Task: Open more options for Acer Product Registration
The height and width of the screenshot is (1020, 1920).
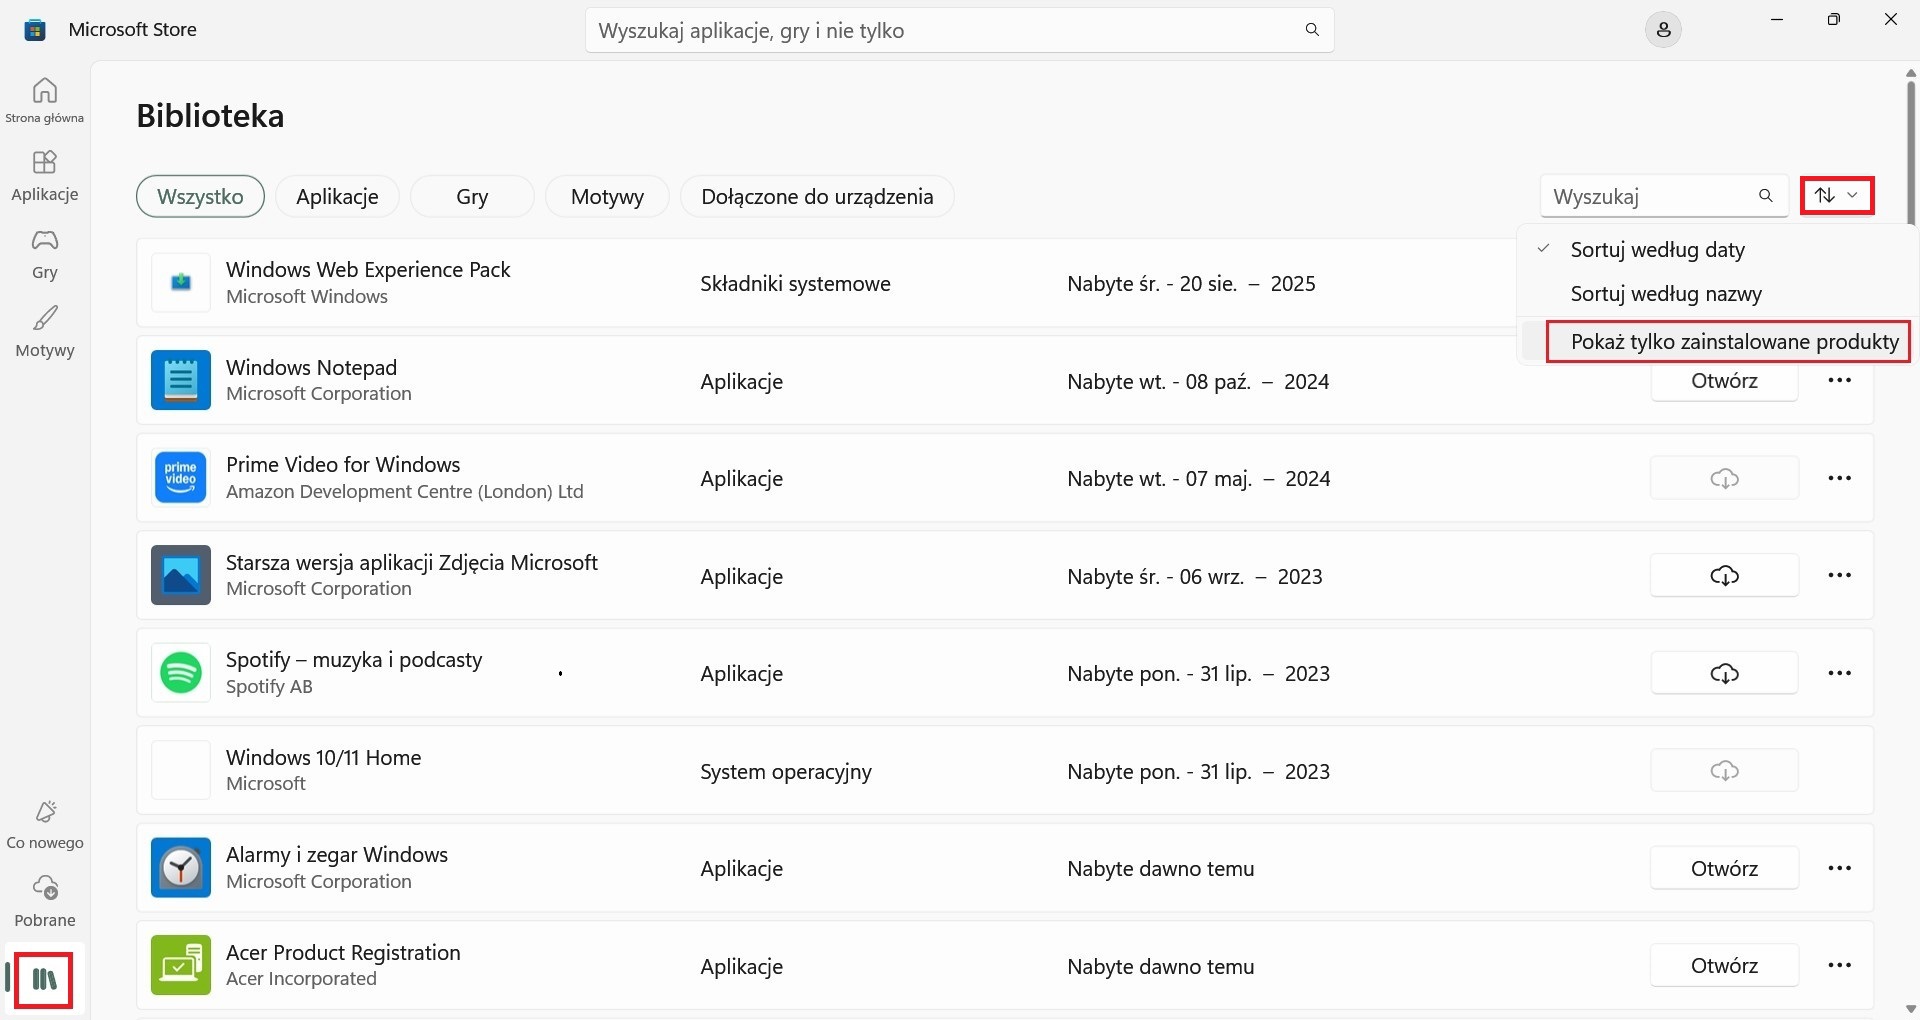Action: coord(1840,966)
